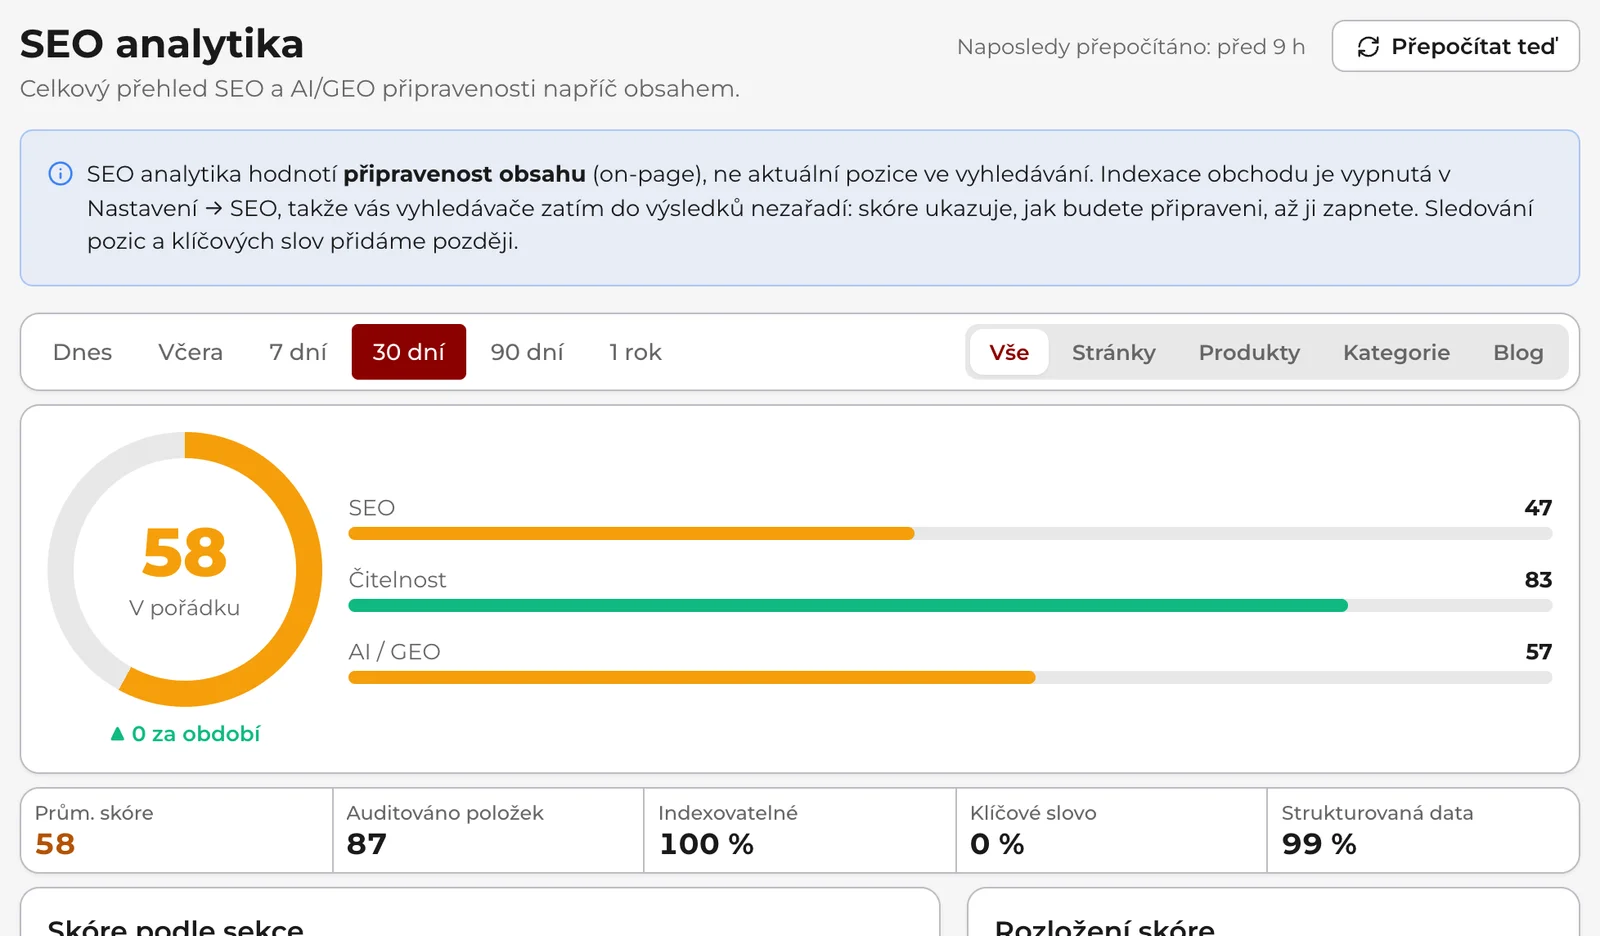Image resolution: width=1600 pixels, height=936 pixels.
Task: Click the Auditováno položek stat card
Action: 488,830
